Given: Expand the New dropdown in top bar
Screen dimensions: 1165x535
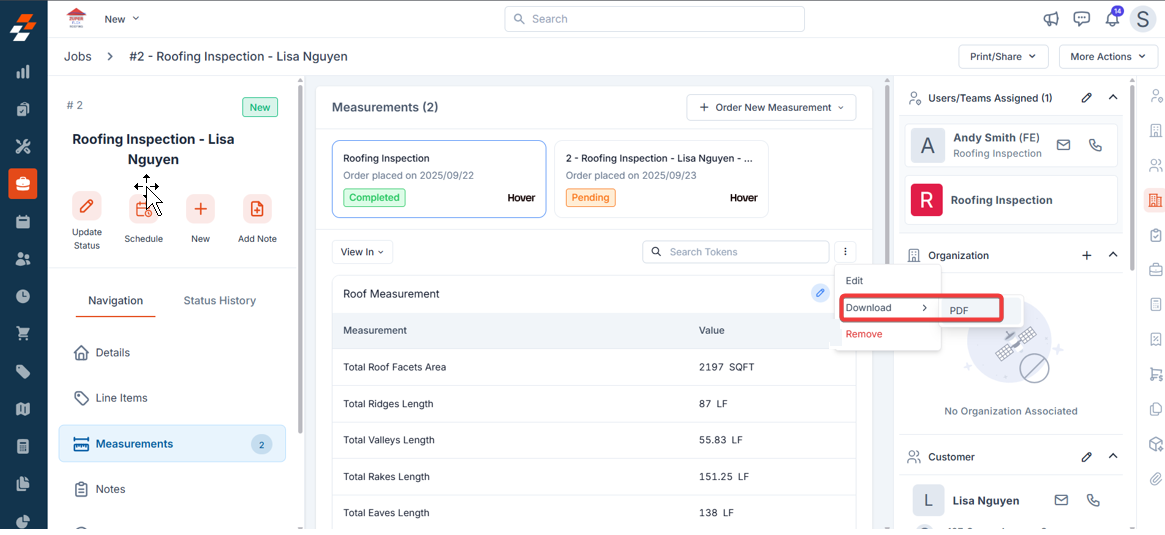Looking at the screenshot, I should 122,19.
